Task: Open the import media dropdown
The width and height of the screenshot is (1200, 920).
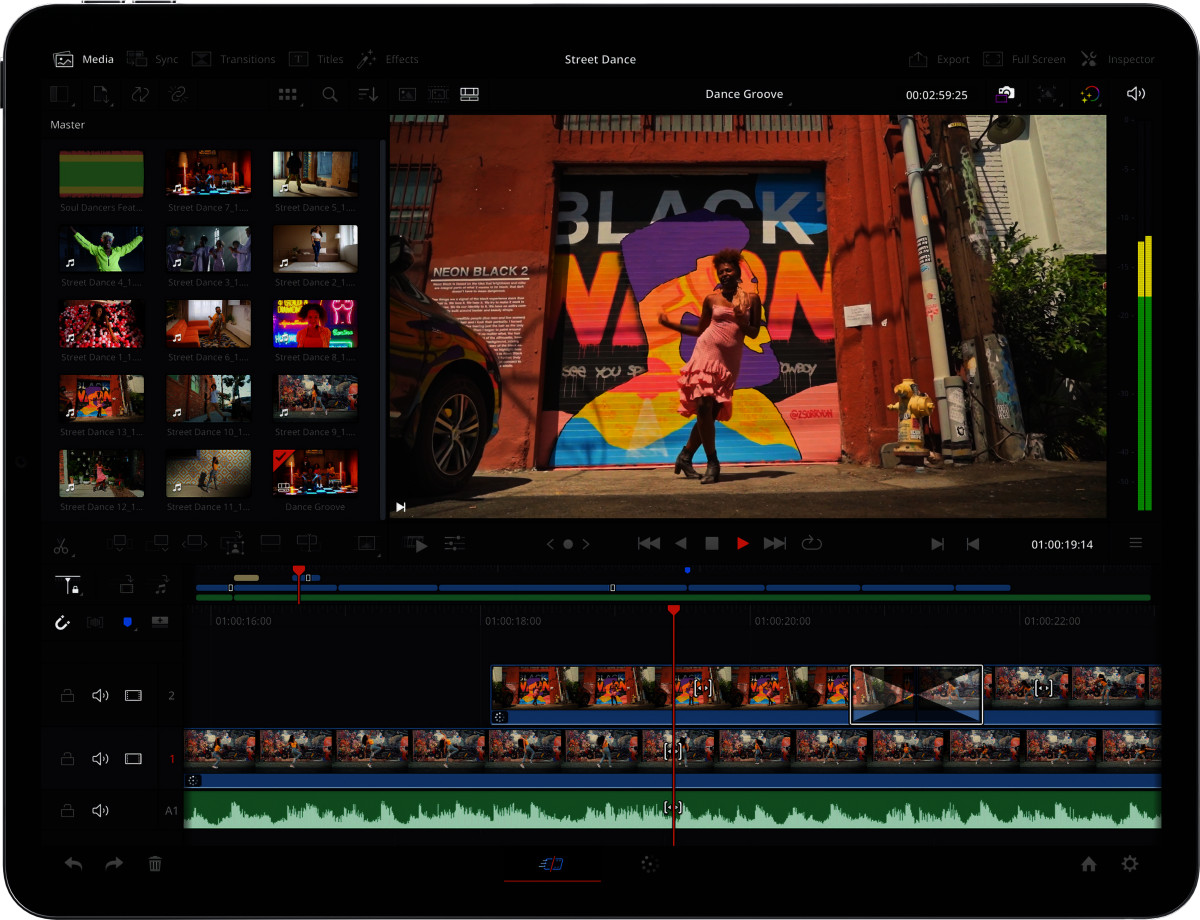Action: click(x=101, y=94)
